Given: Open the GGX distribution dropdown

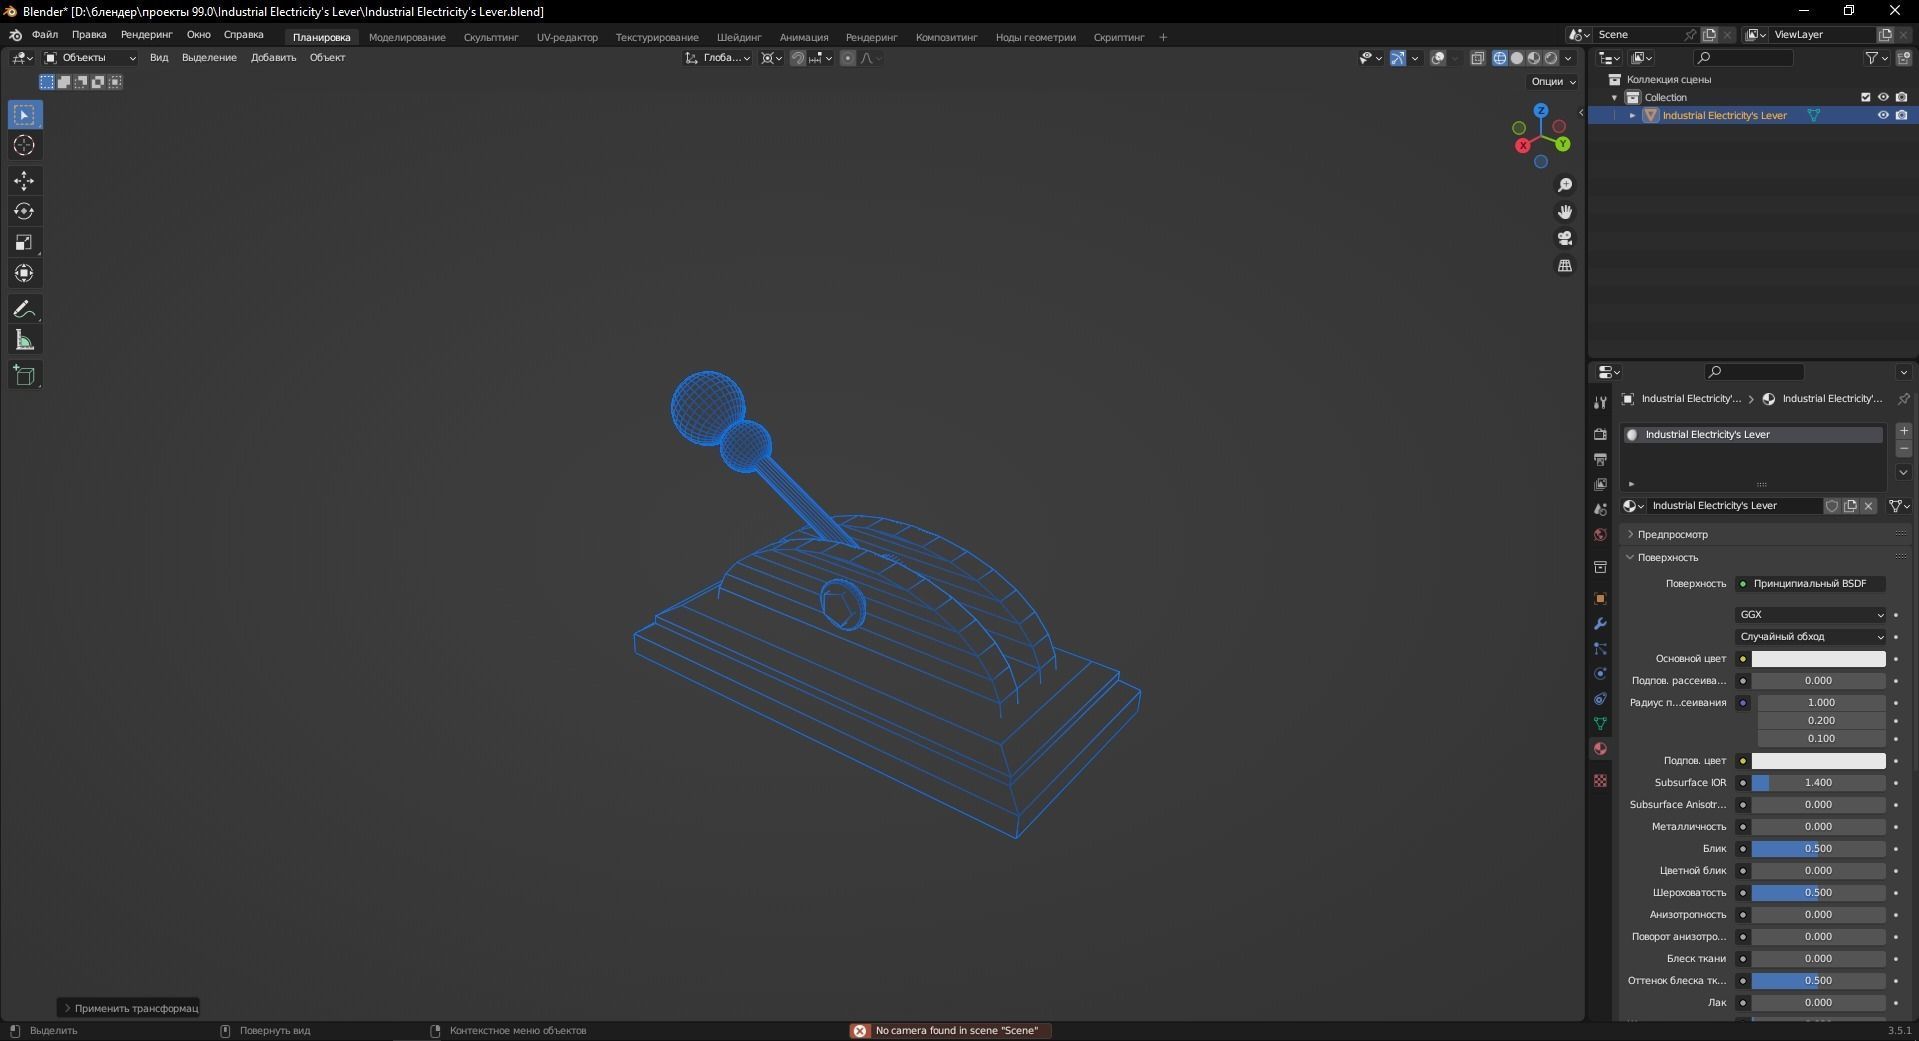Looking at the screenshot, I should pos(1811,615).
